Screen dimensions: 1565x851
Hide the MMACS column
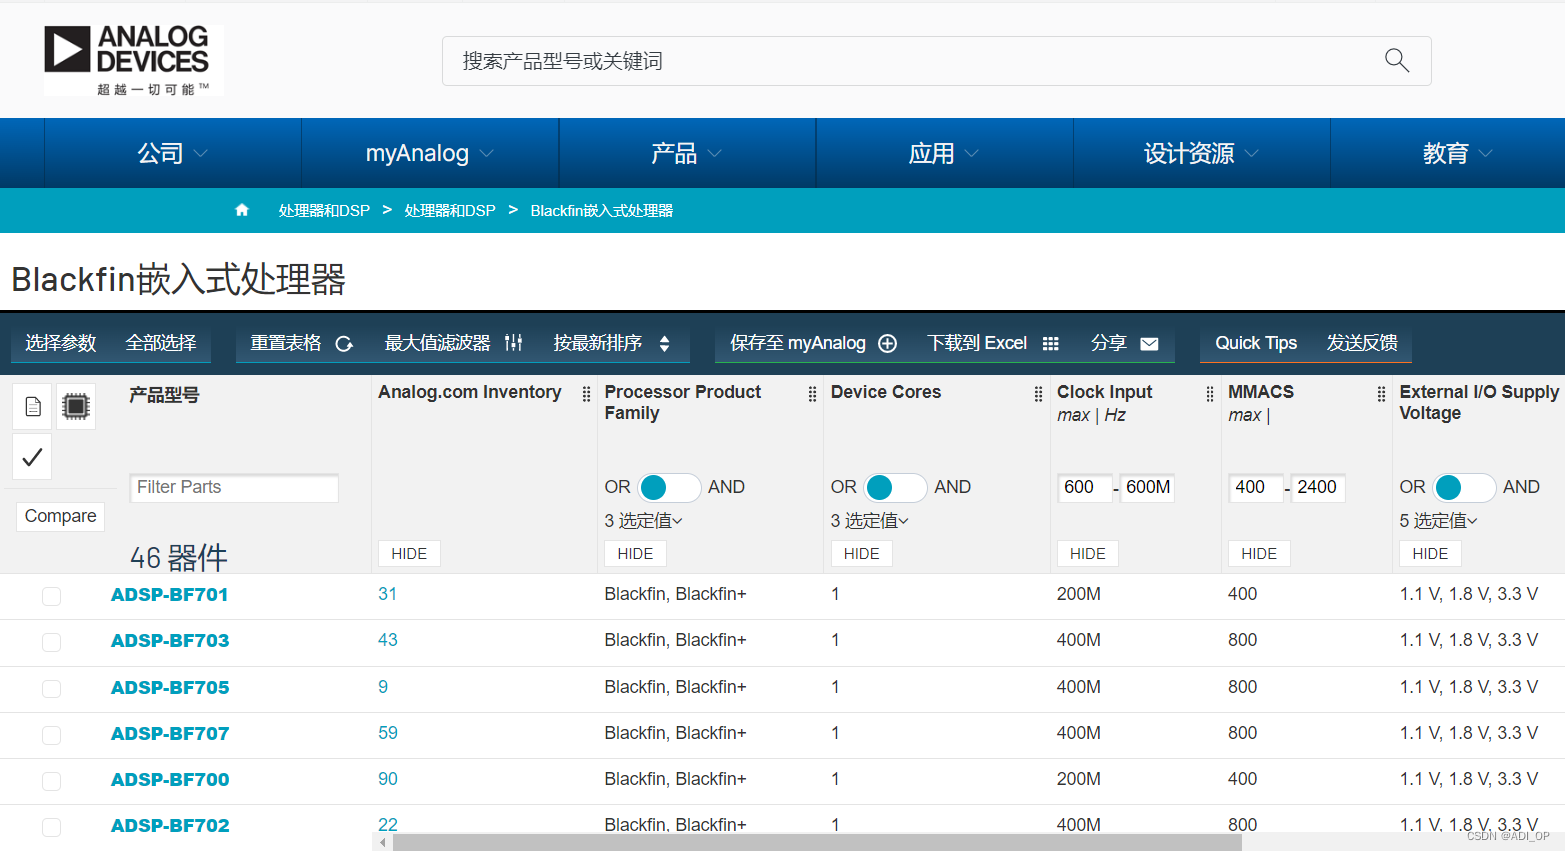coord(1259,554)
